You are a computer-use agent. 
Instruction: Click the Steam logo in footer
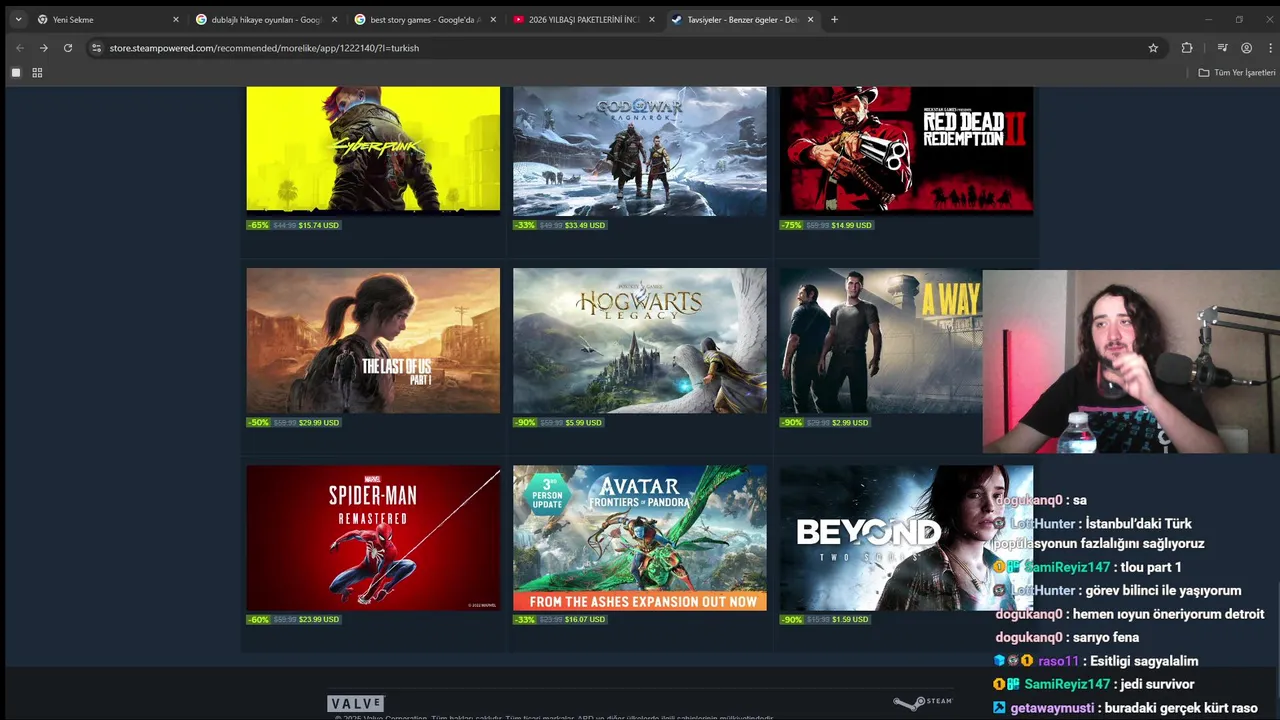(x=923, y=703)
